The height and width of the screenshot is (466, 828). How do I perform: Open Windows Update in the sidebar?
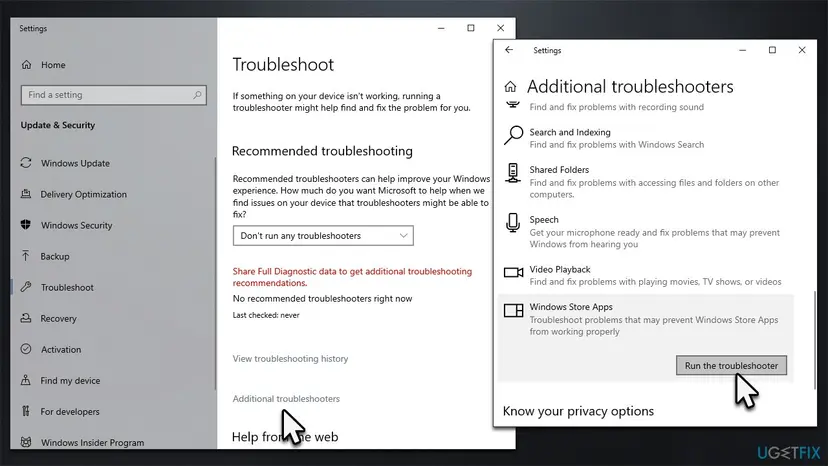click(75, 163)
